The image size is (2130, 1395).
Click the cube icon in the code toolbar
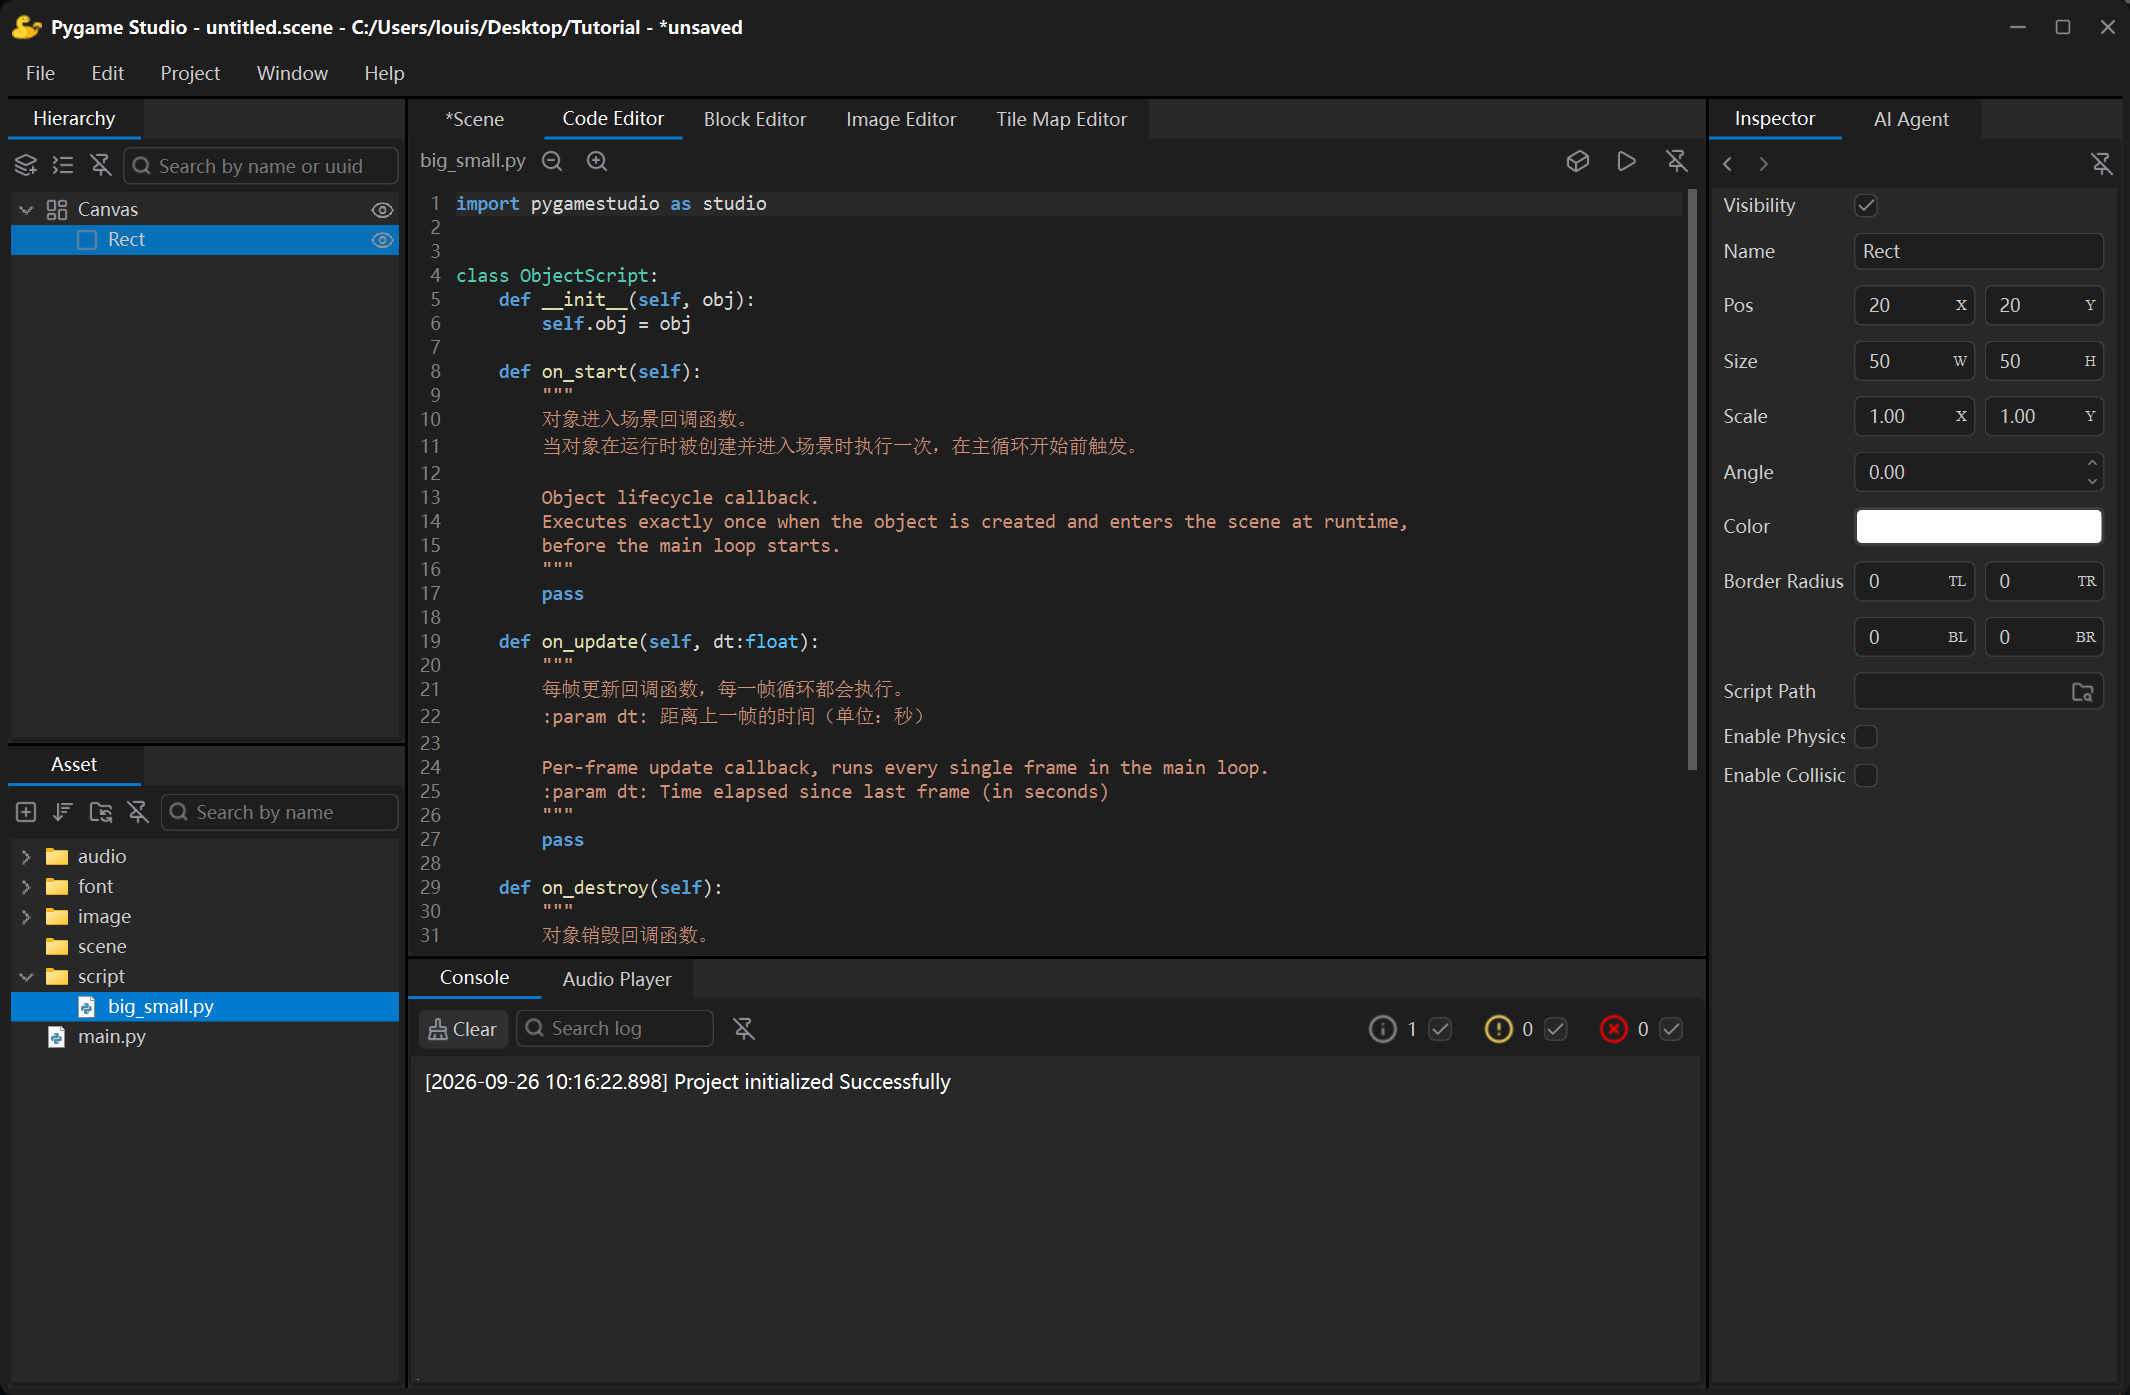click(x=1578, y=161)
